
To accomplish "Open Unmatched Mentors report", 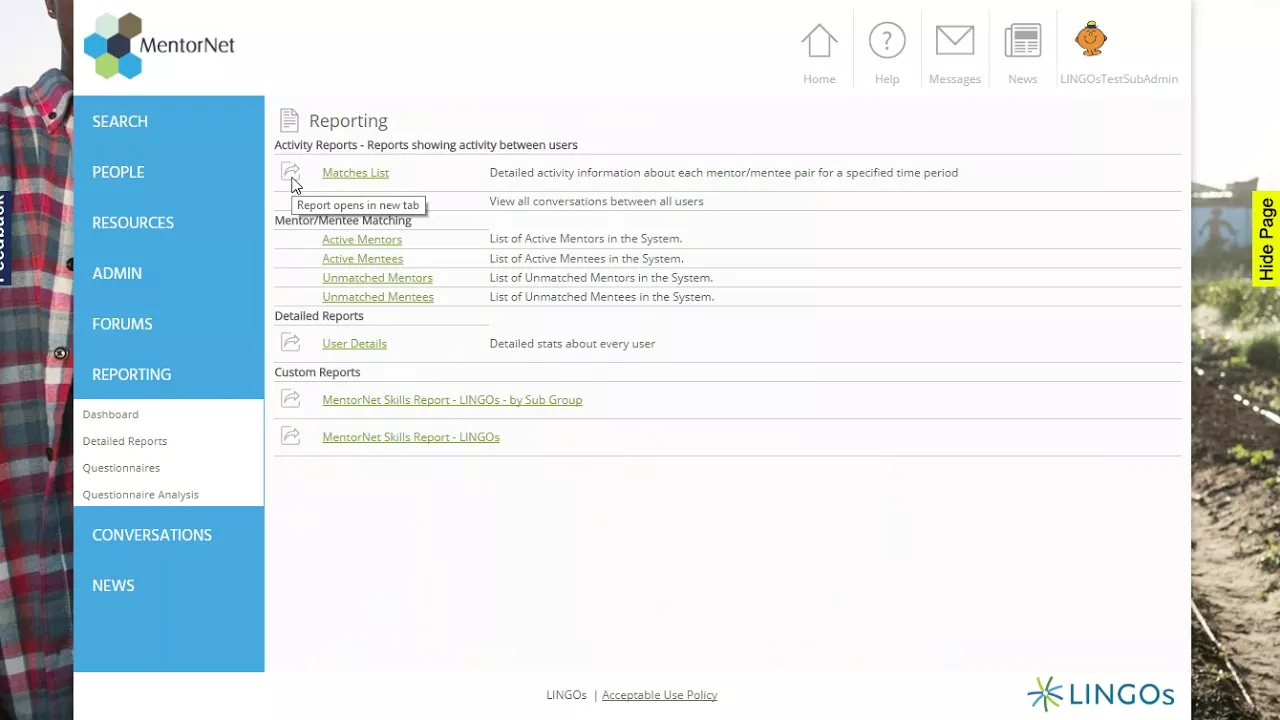I will (377, 277).
